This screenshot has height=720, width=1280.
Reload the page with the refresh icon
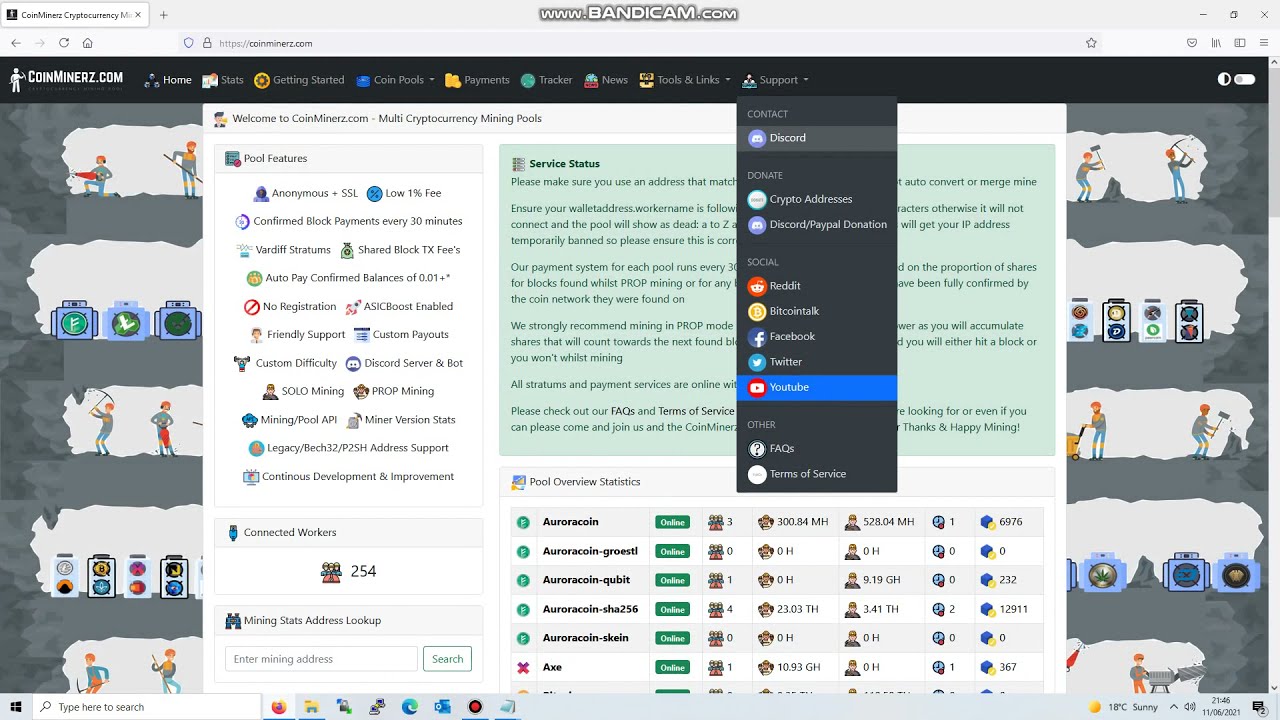(64, 43)
